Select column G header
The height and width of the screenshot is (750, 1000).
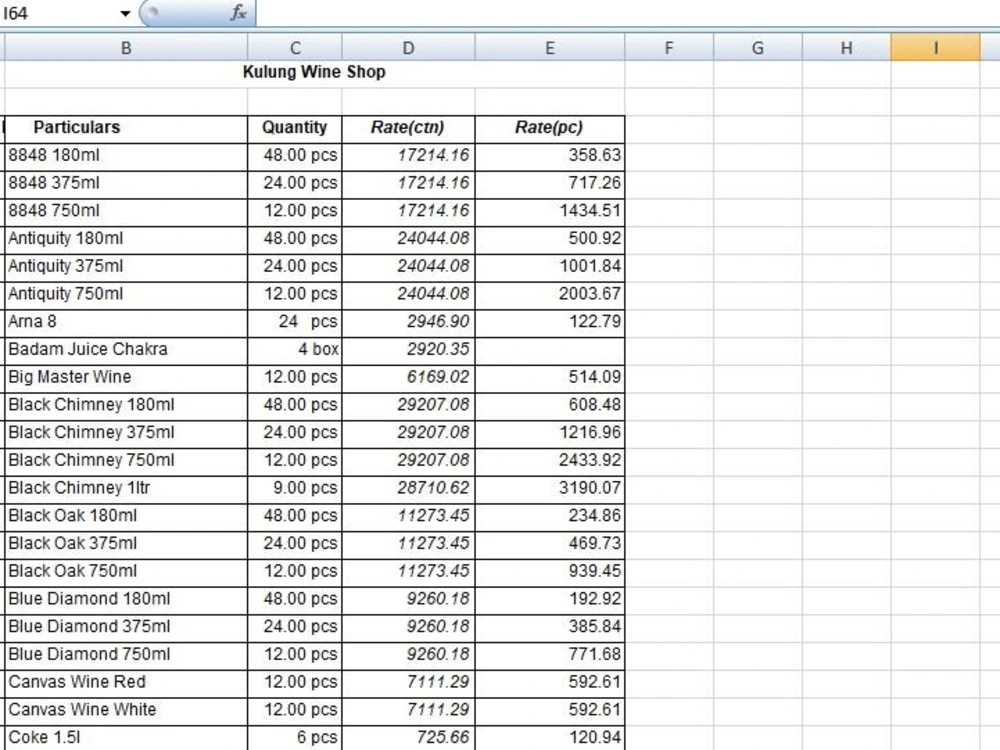point(758,48)
